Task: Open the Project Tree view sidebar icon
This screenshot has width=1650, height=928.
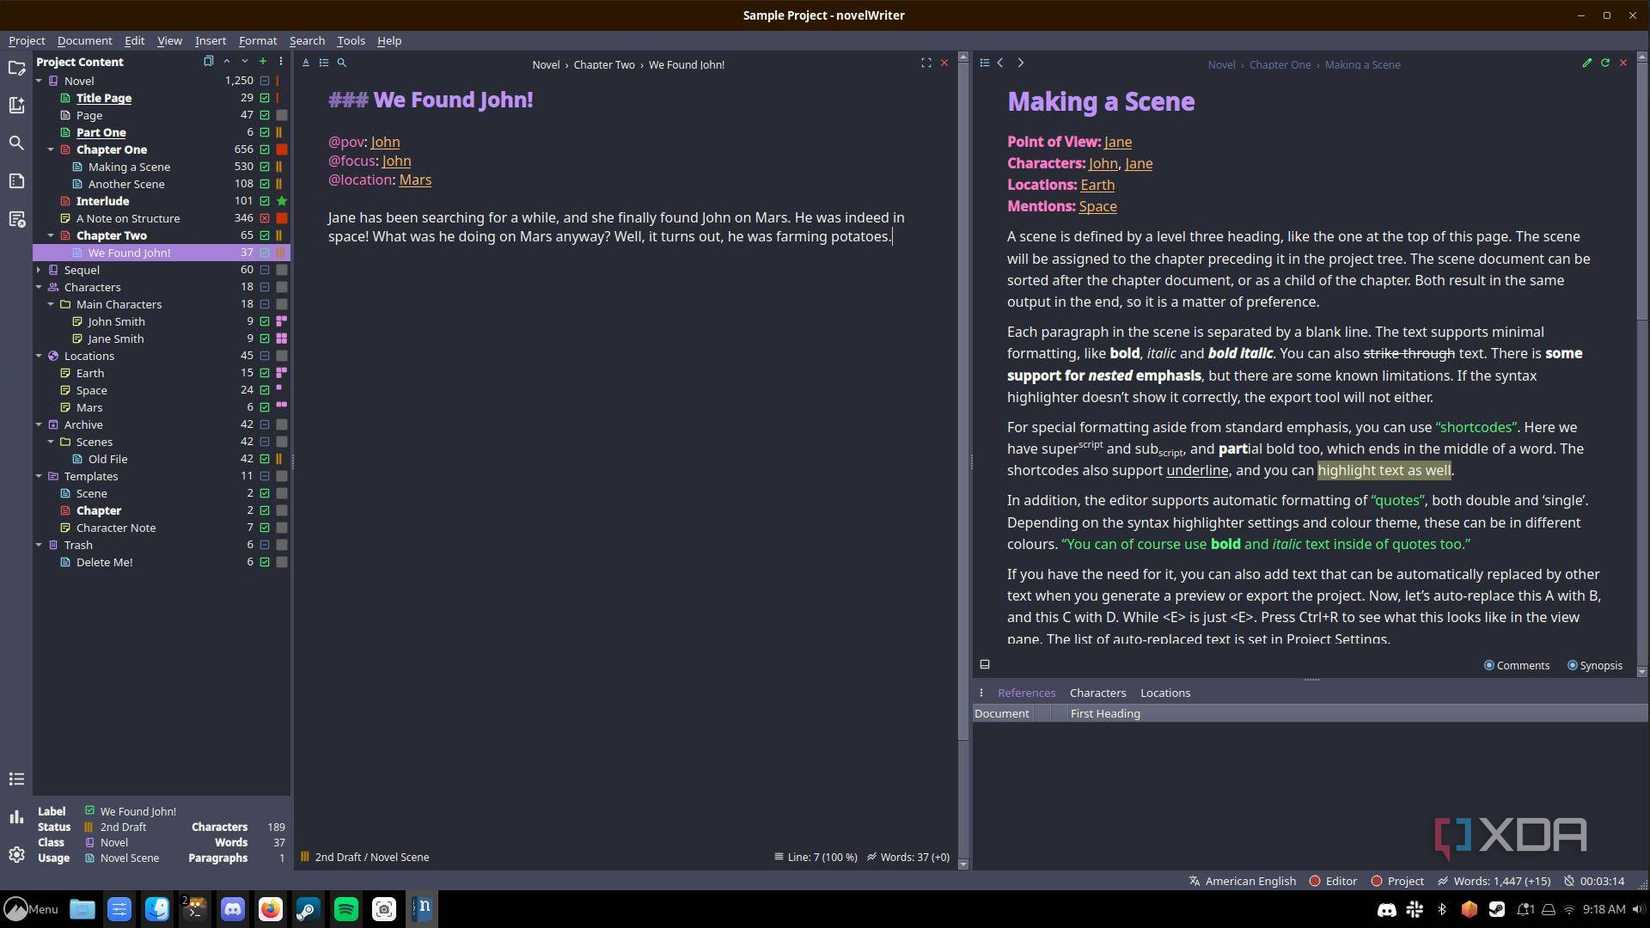Action: [16, 68]
